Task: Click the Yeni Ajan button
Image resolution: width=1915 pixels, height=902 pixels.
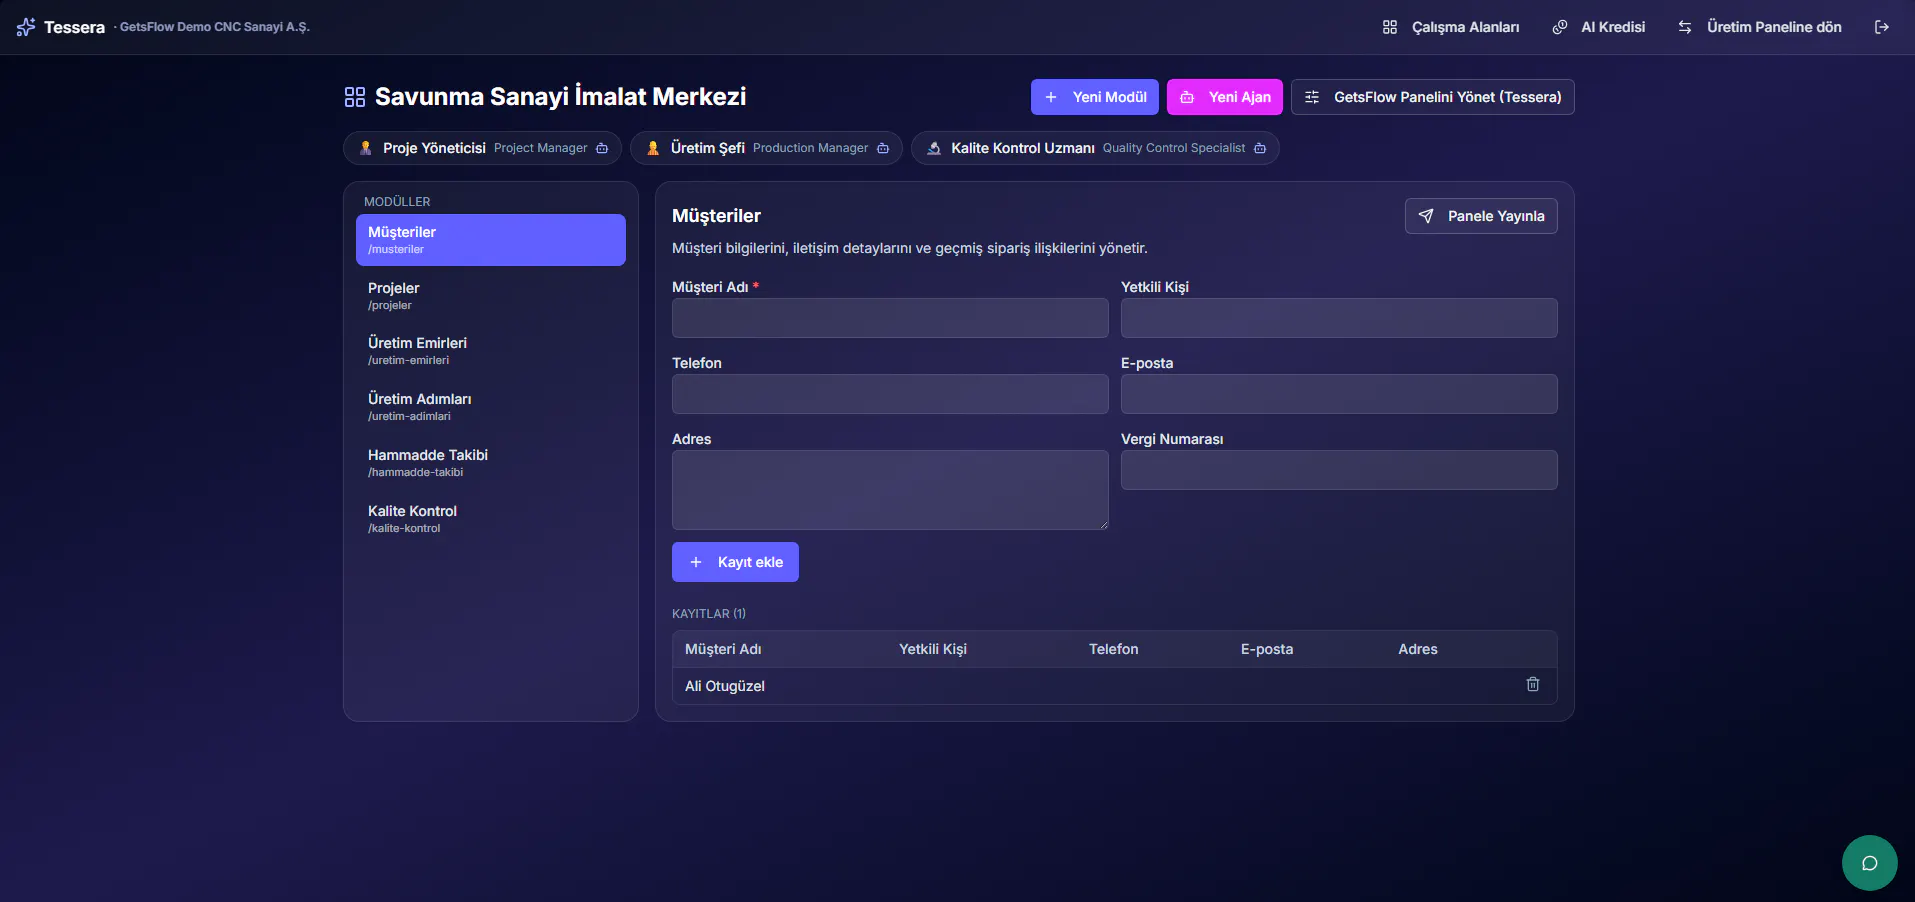Action: tap(1225, 97)
